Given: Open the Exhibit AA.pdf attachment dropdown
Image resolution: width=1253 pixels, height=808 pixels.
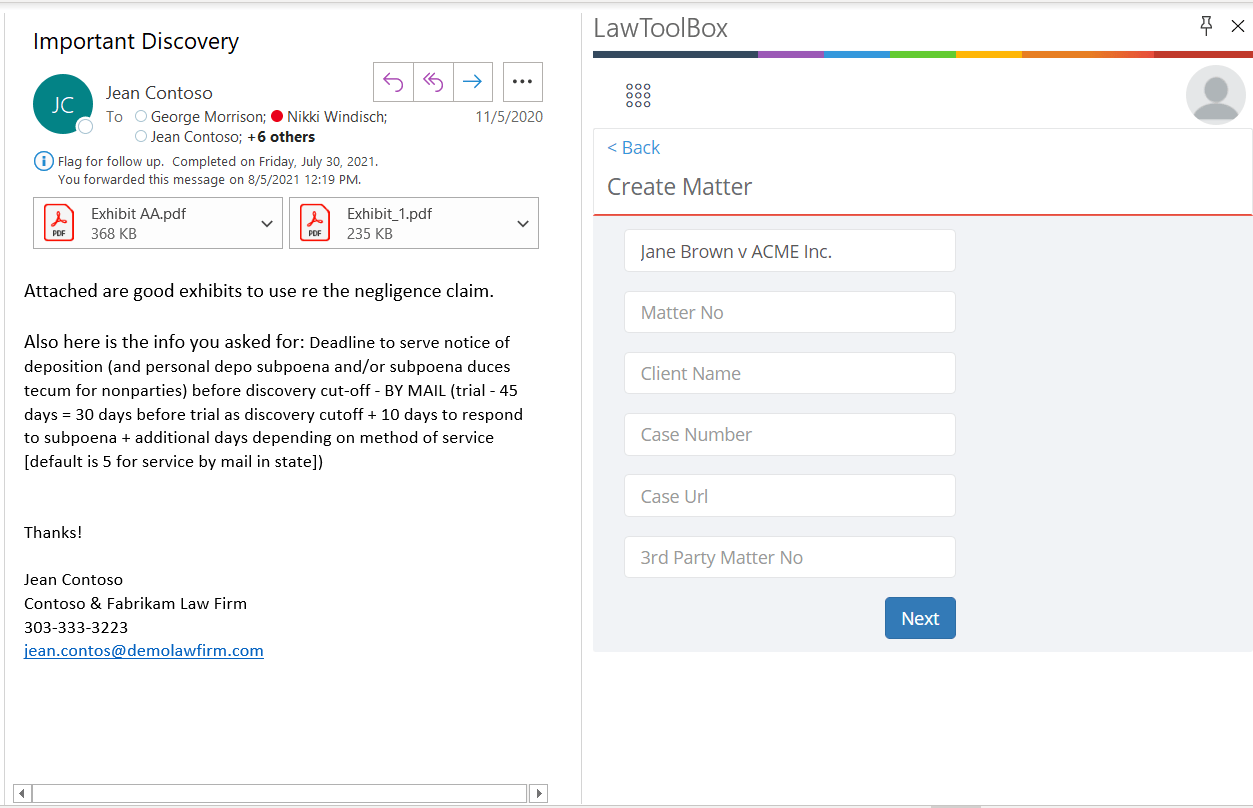Looking at the screenshot, I should coord(267,222).
